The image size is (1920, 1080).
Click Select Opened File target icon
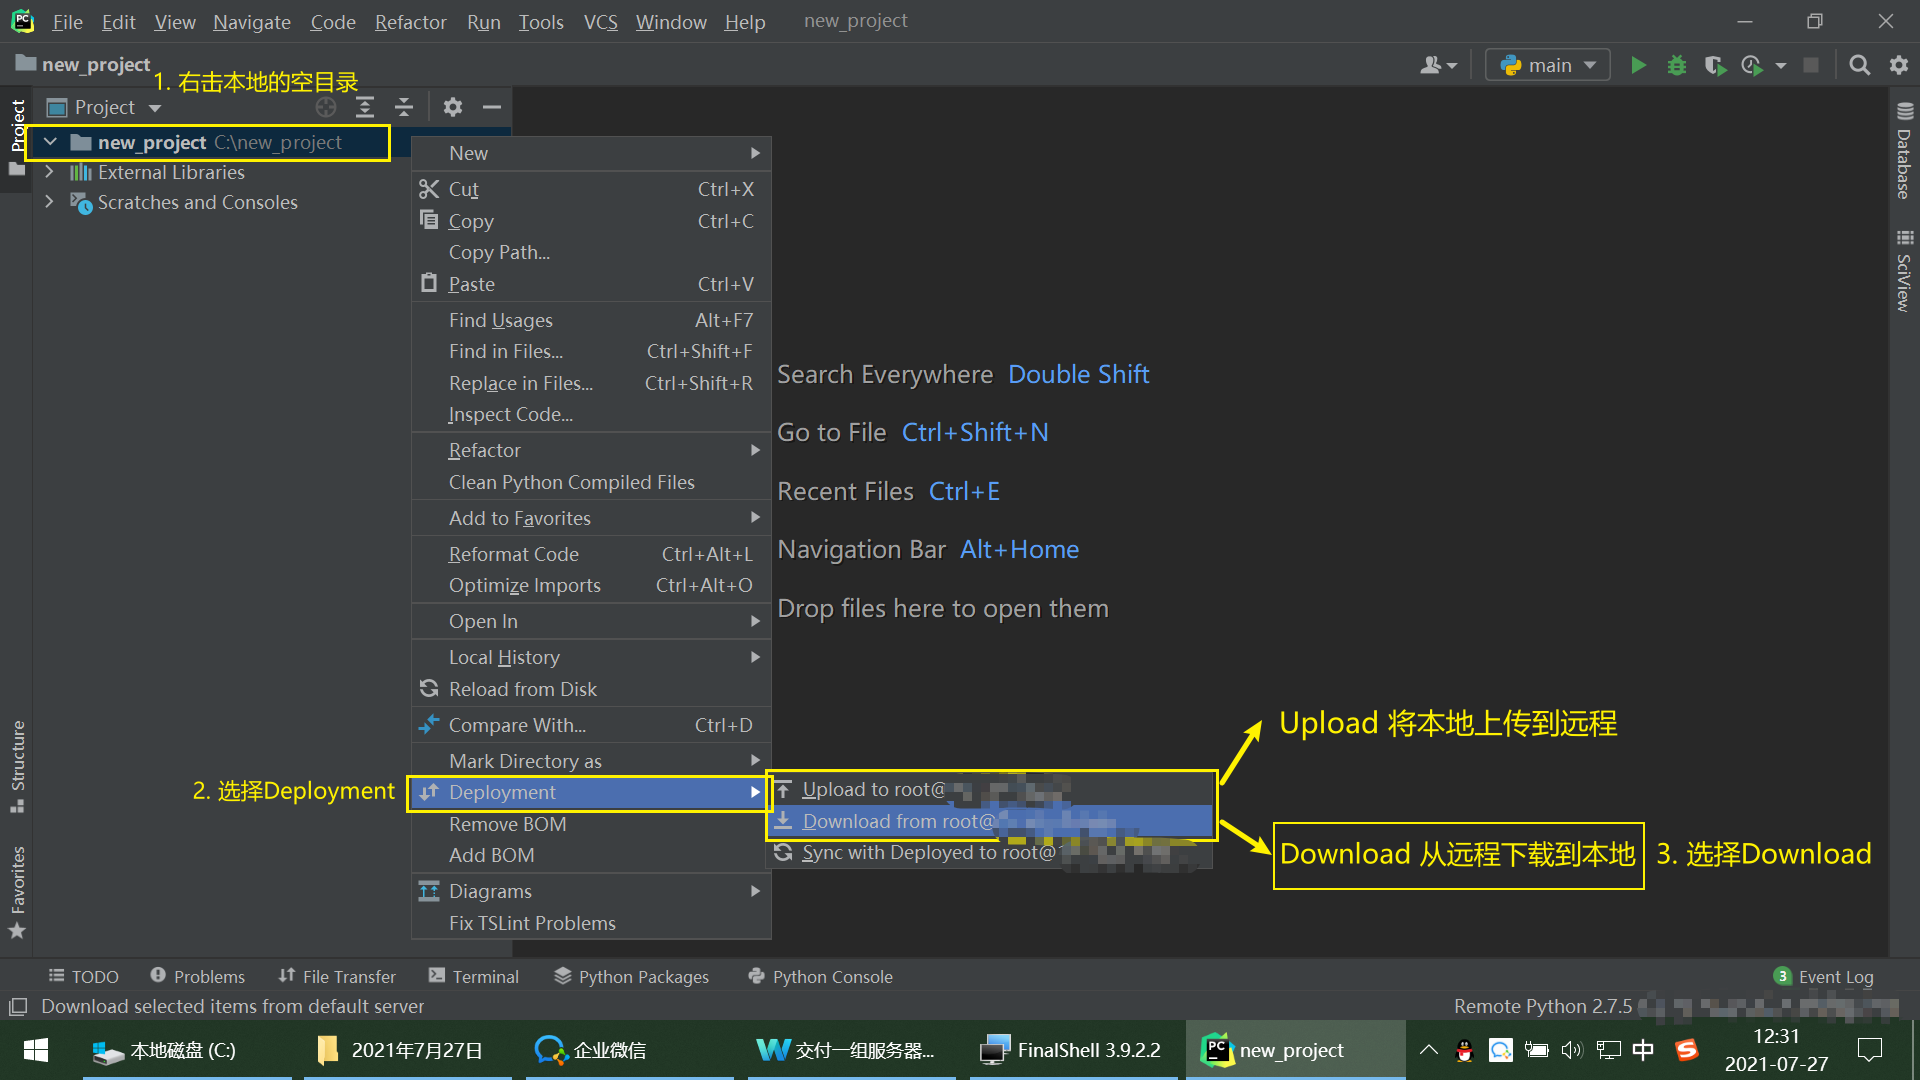[326, 107]
